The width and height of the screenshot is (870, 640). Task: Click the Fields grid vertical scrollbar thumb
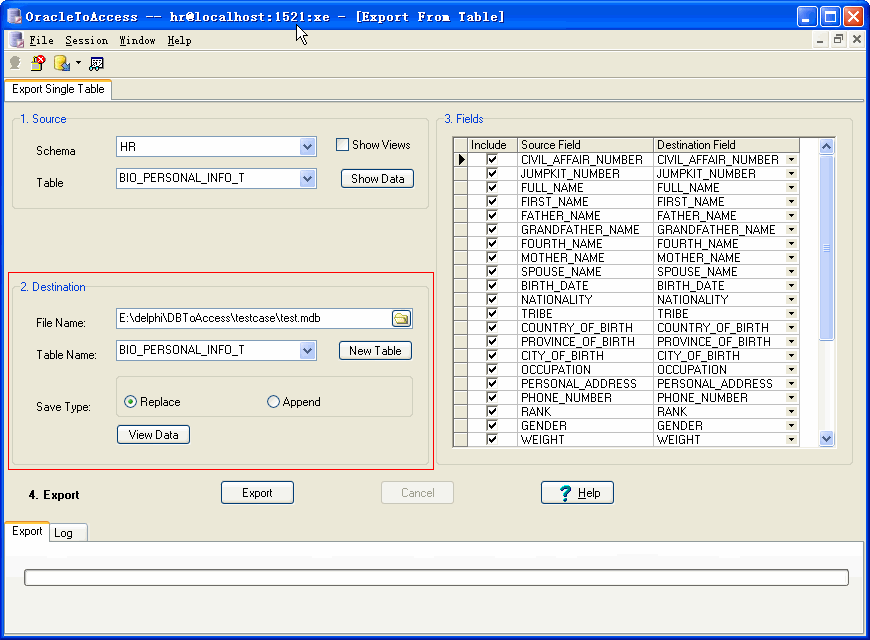826,248
